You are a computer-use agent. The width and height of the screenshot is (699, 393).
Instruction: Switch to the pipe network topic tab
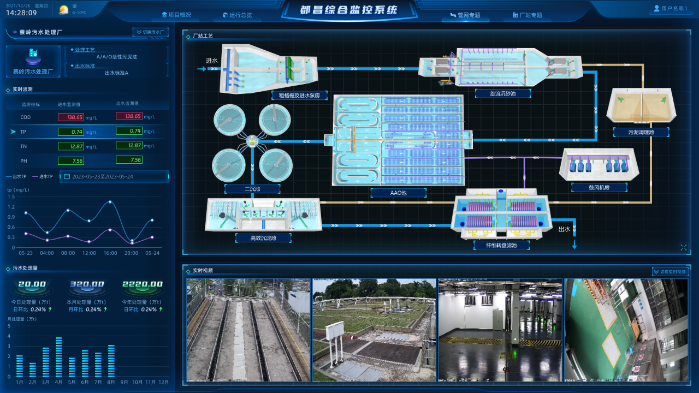[465, 15]
